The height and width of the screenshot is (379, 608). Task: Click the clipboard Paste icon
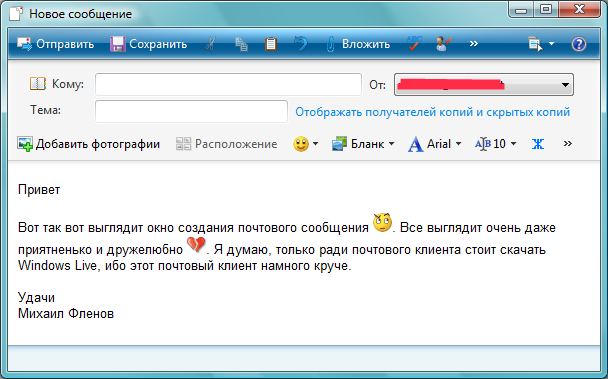(x=271, y=44)
